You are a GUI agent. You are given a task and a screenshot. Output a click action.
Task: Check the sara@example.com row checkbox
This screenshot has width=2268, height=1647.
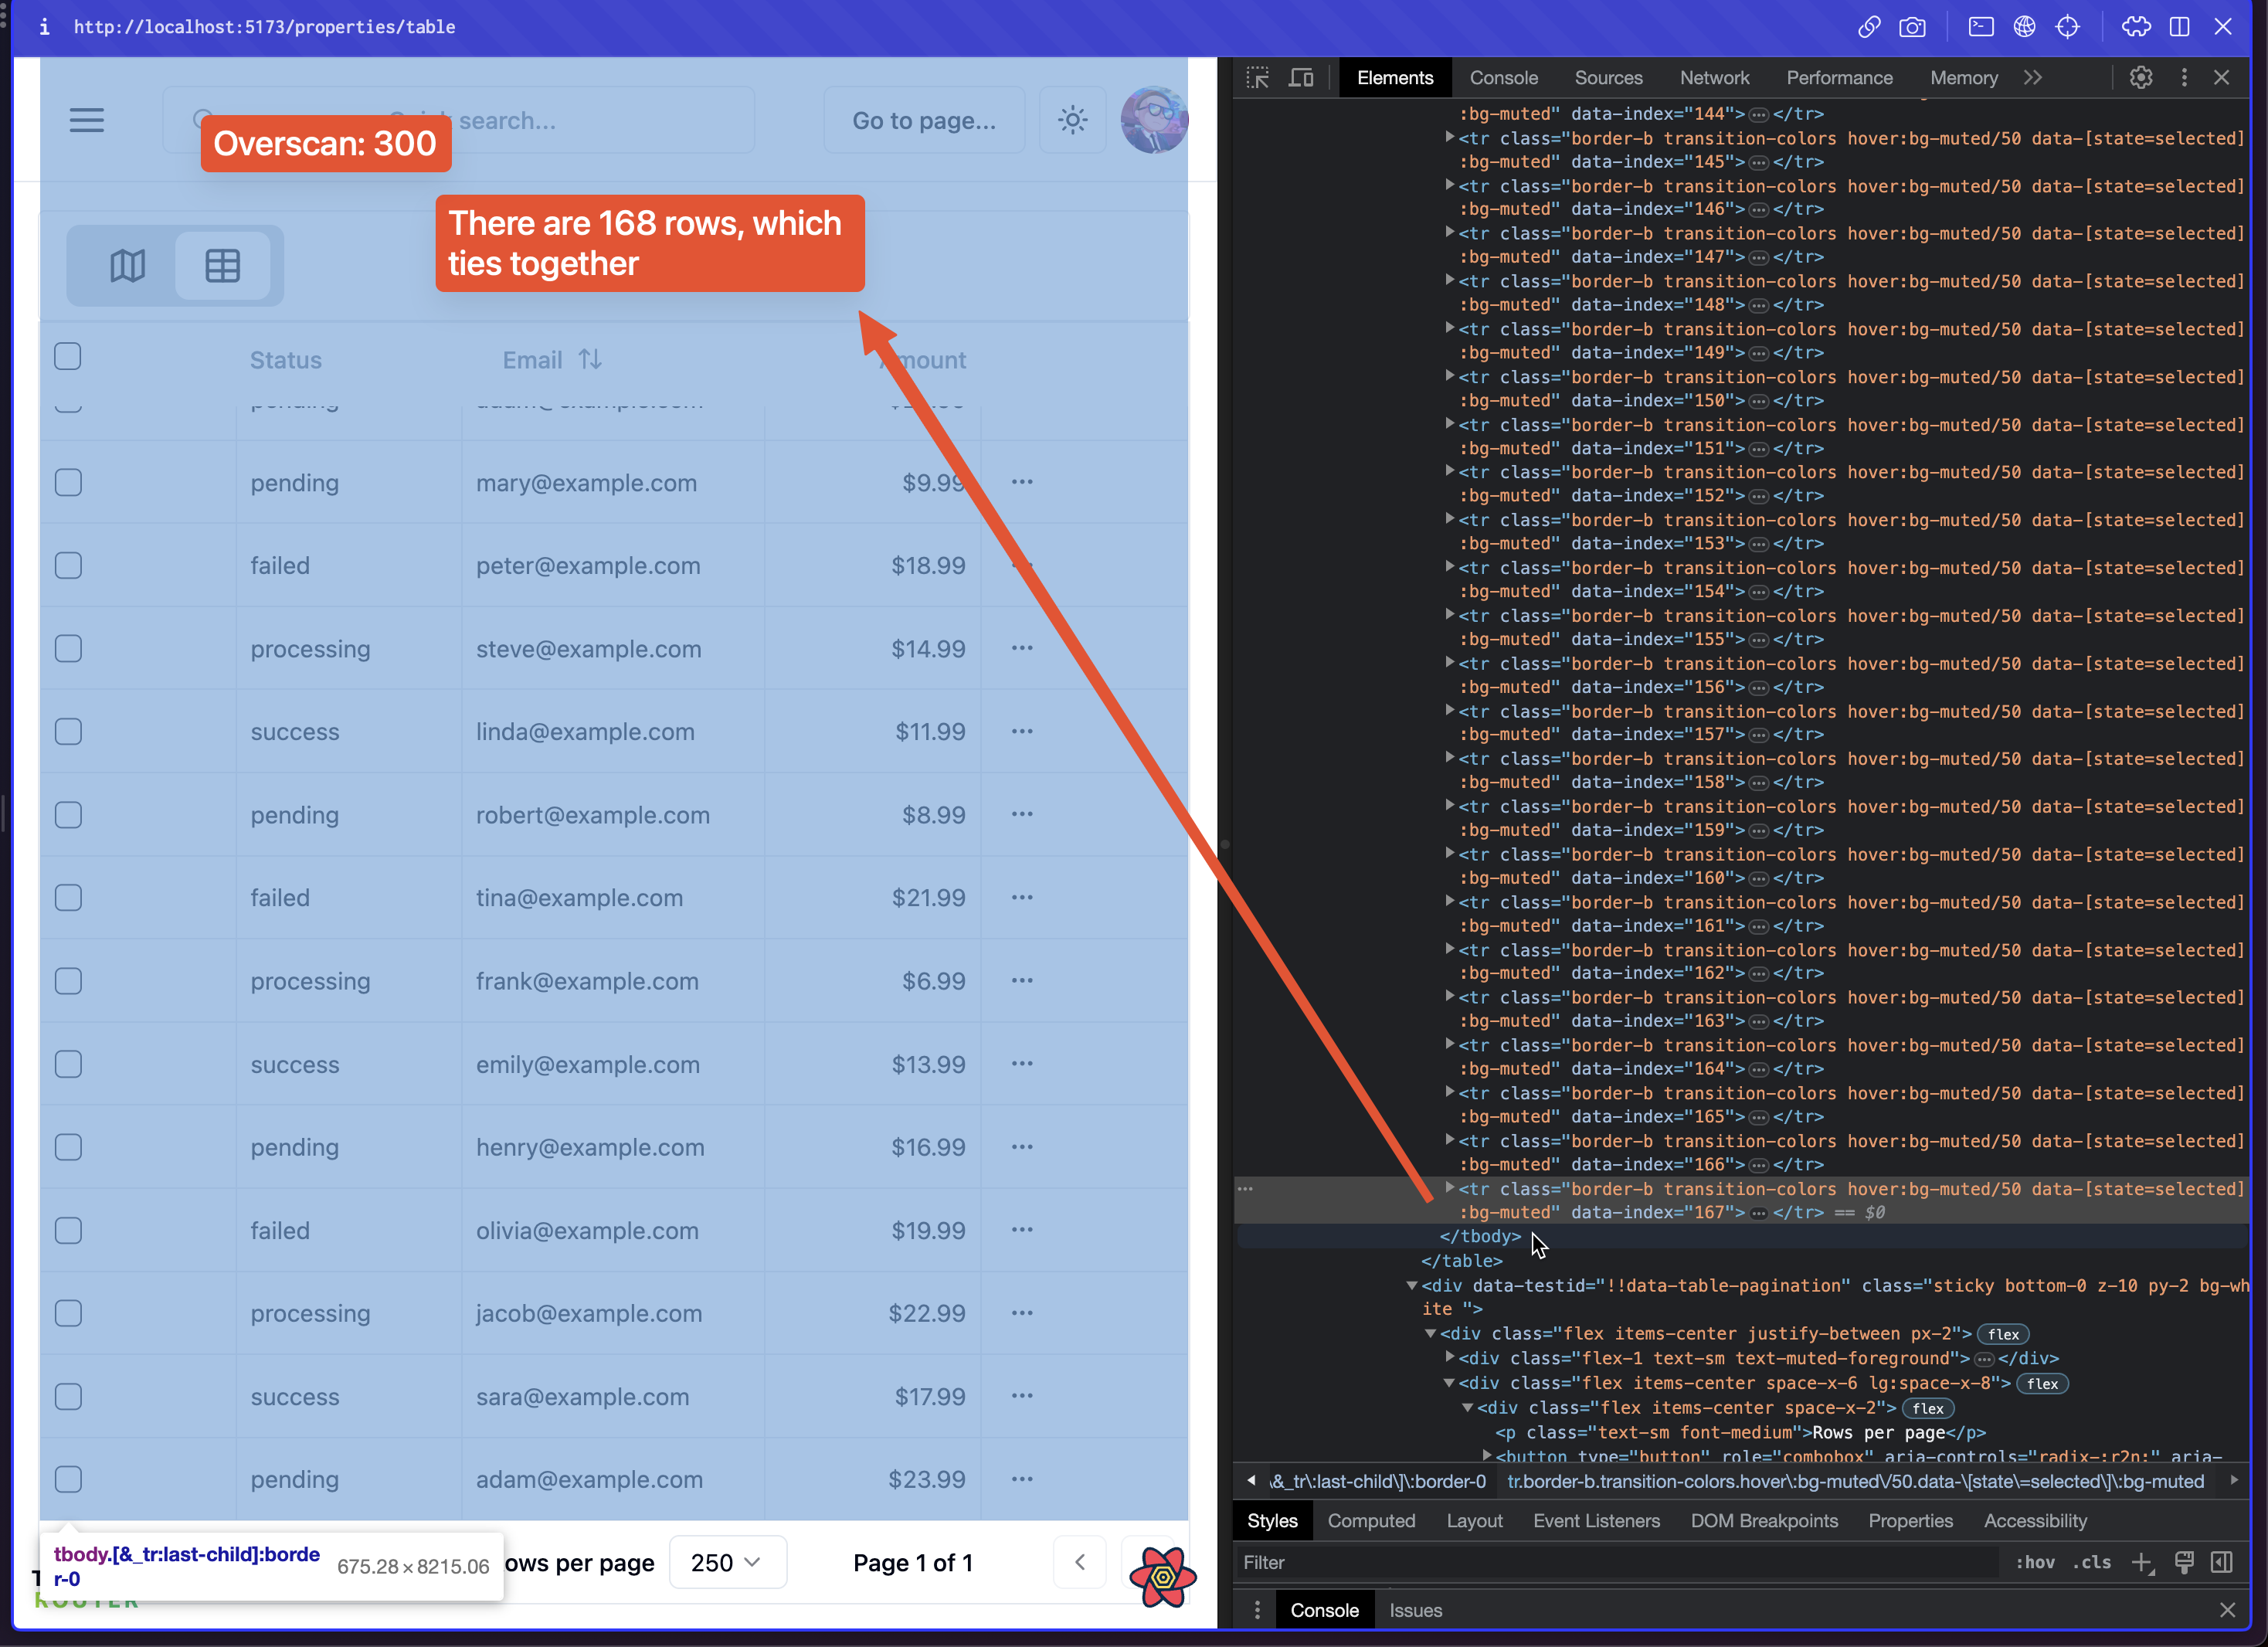point(68,1396)
